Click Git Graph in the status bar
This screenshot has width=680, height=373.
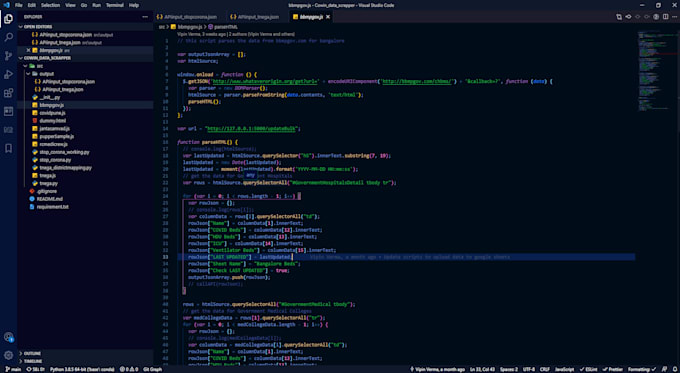153,370
